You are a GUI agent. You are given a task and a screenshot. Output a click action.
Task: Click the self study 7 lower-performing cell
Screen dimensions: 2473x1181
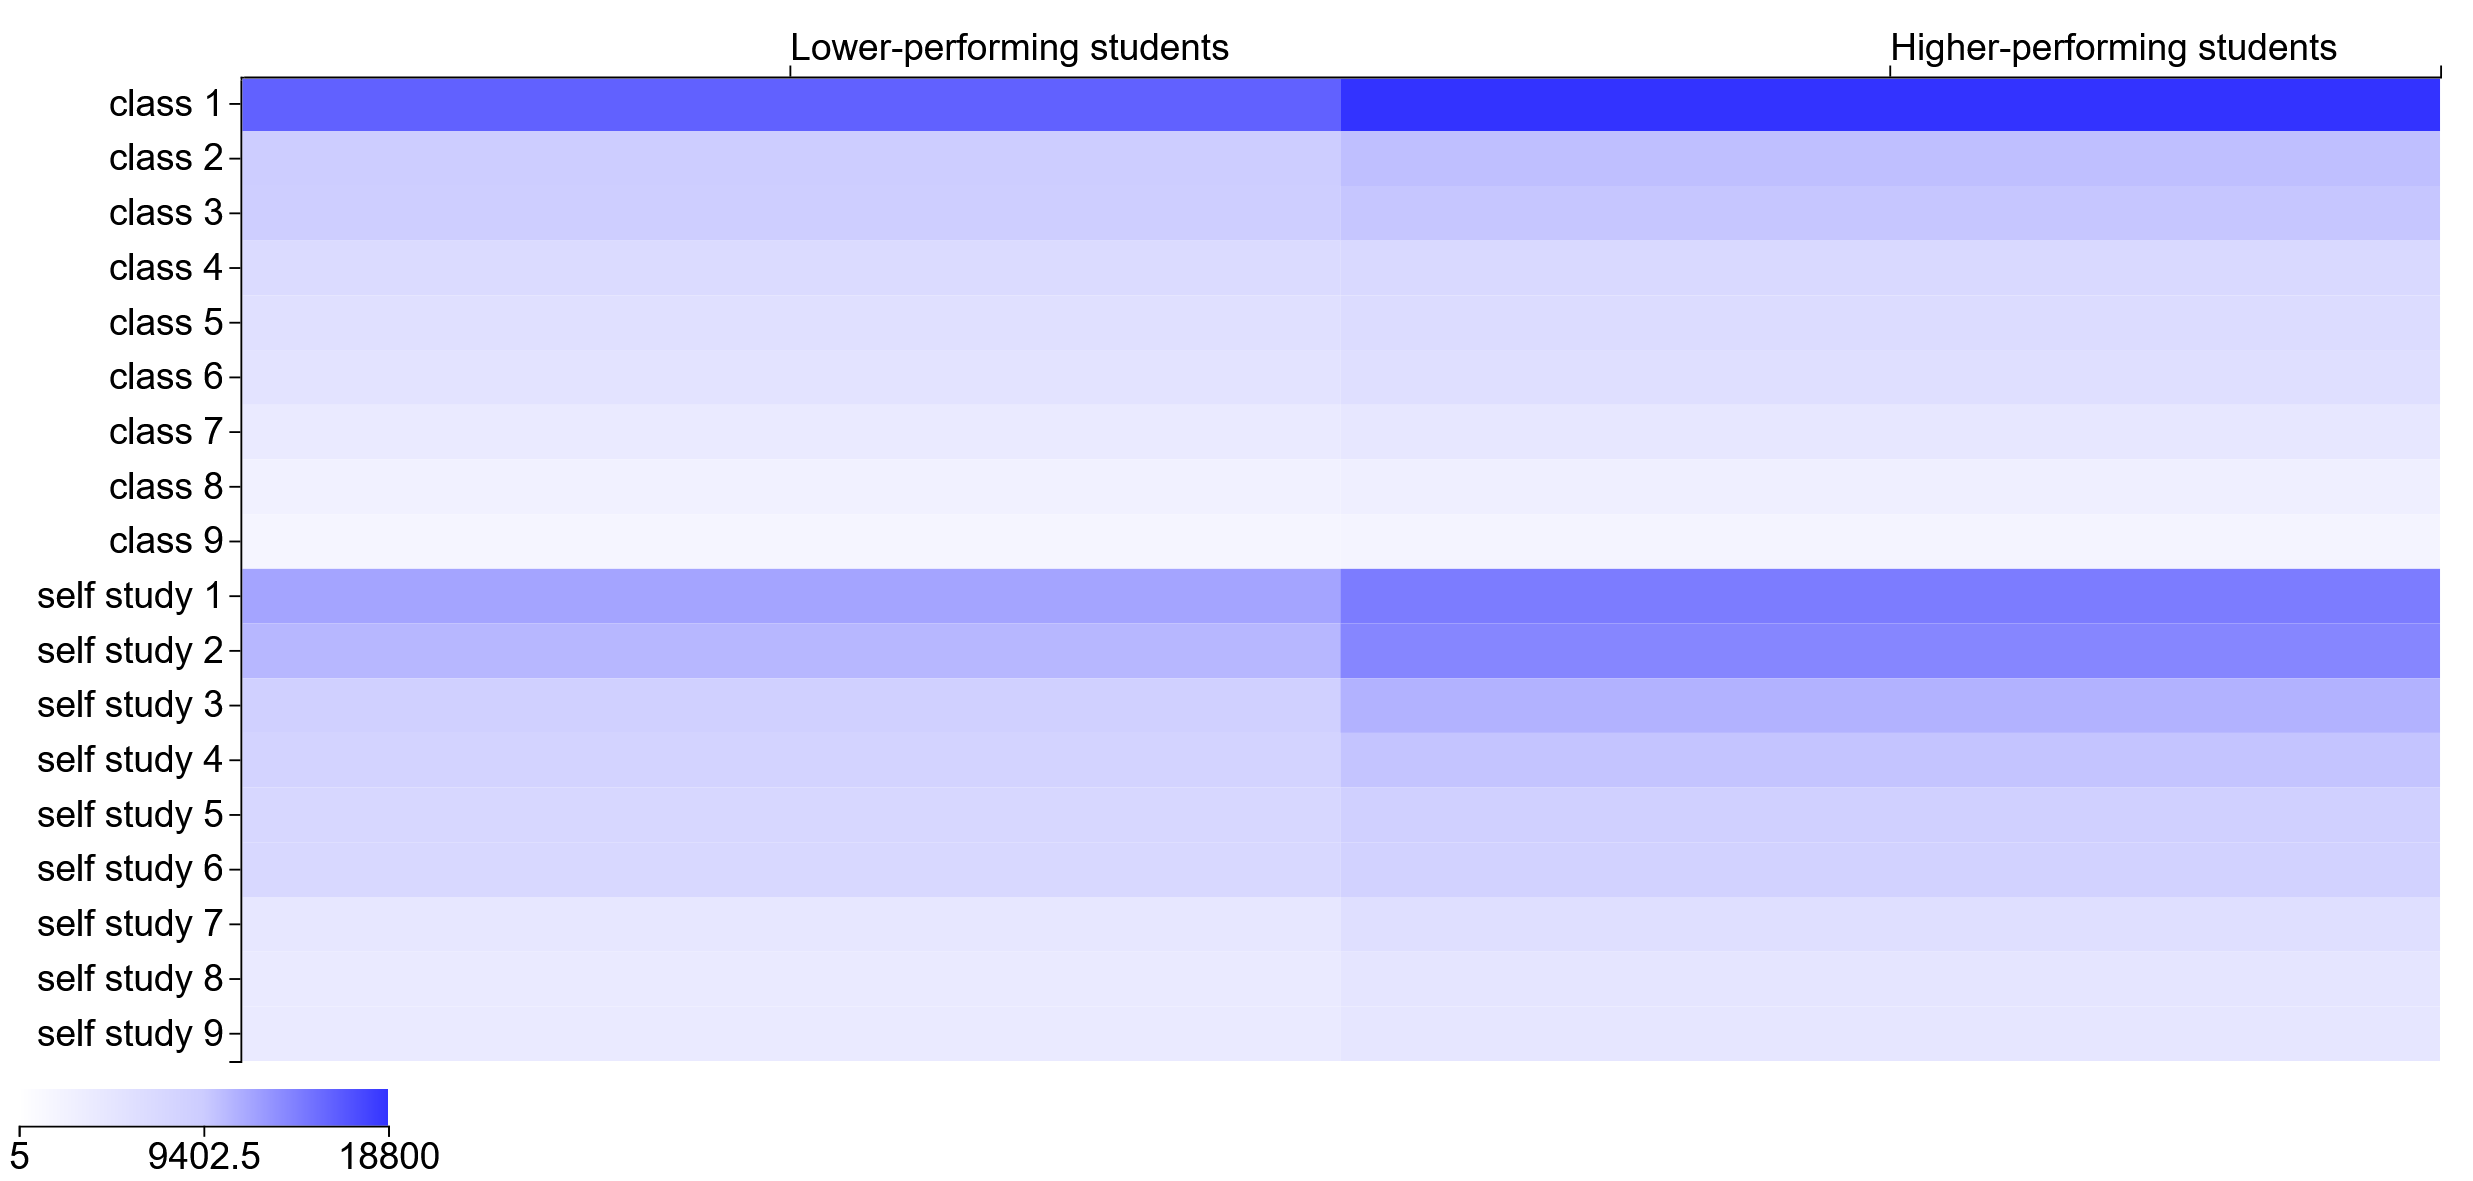pos(790,924)
